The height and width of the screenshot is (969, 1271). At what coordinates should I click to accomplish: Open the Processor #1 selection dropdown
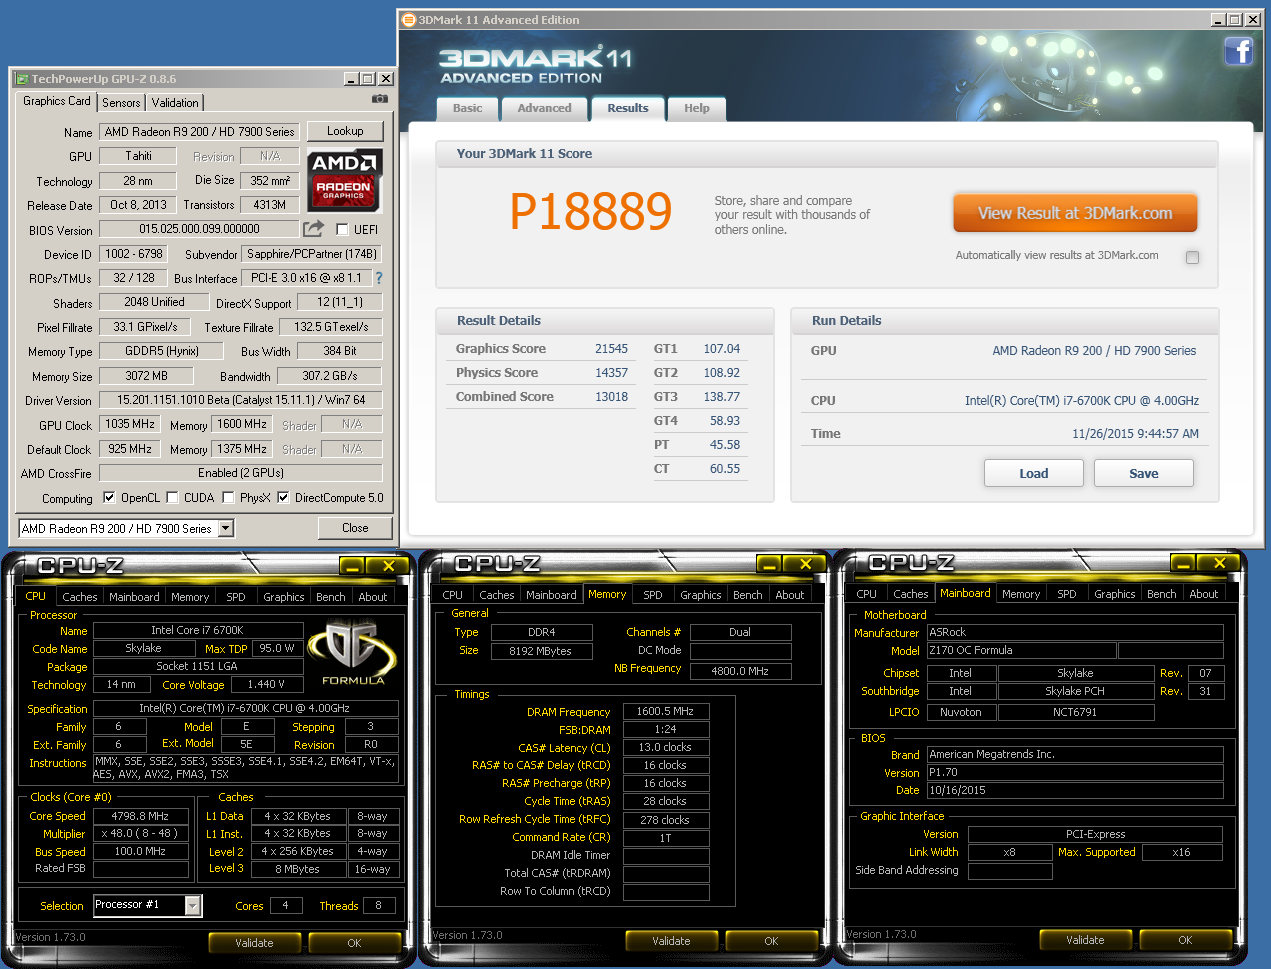coord(193,905)
